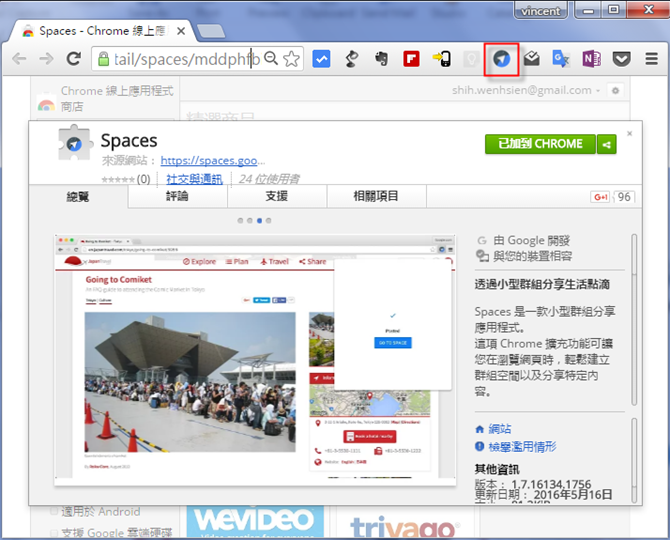
Task: Select the 總覽 overview tab
Action: pyautogui.click(x=78, y=197)
